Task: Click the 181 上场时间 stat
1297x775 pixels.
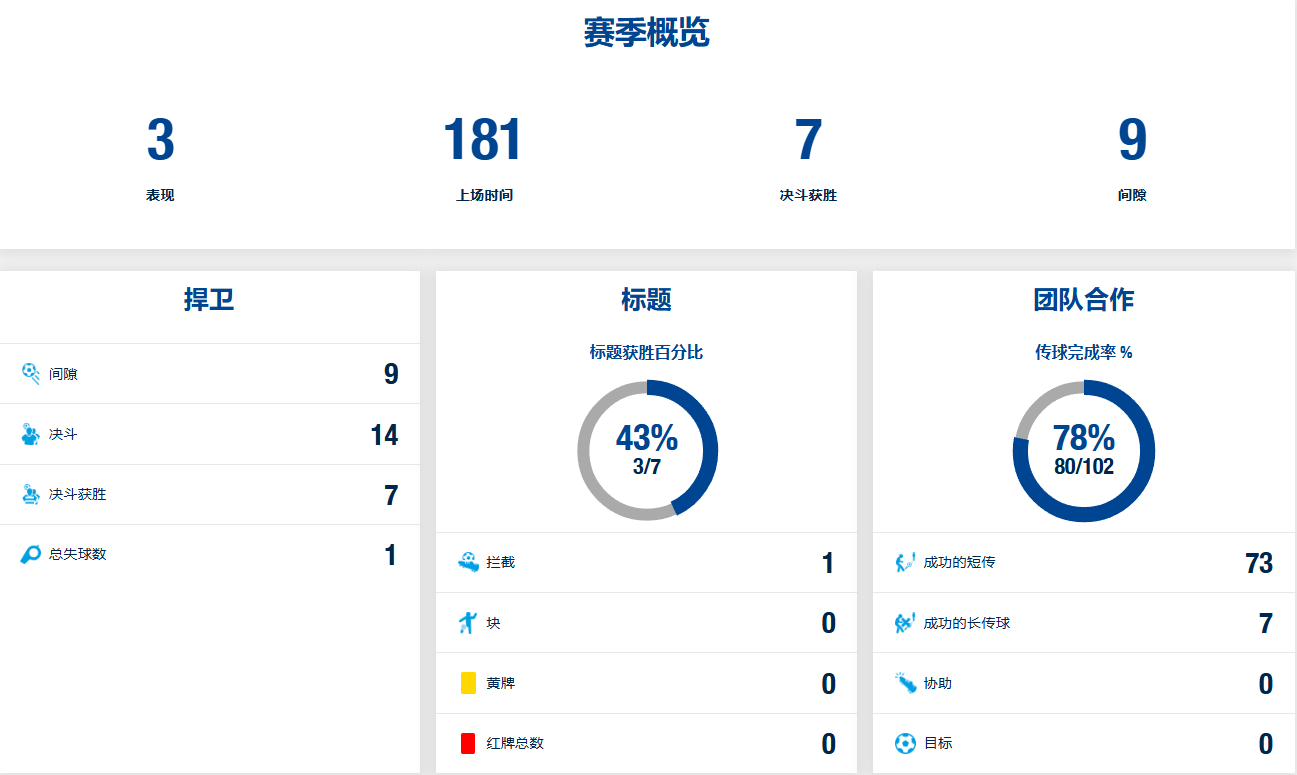Action: pos(483,140)
